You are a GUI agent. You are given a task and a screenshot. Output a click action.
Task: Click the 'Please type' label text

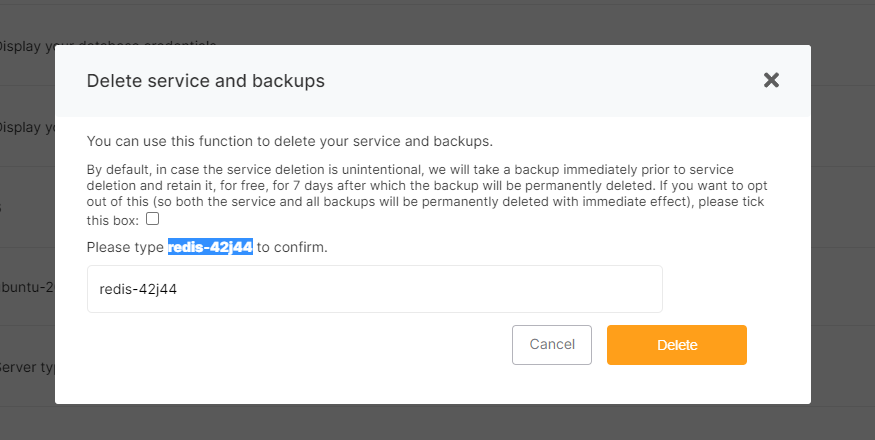pyautogui.click(x=125, y=246)
